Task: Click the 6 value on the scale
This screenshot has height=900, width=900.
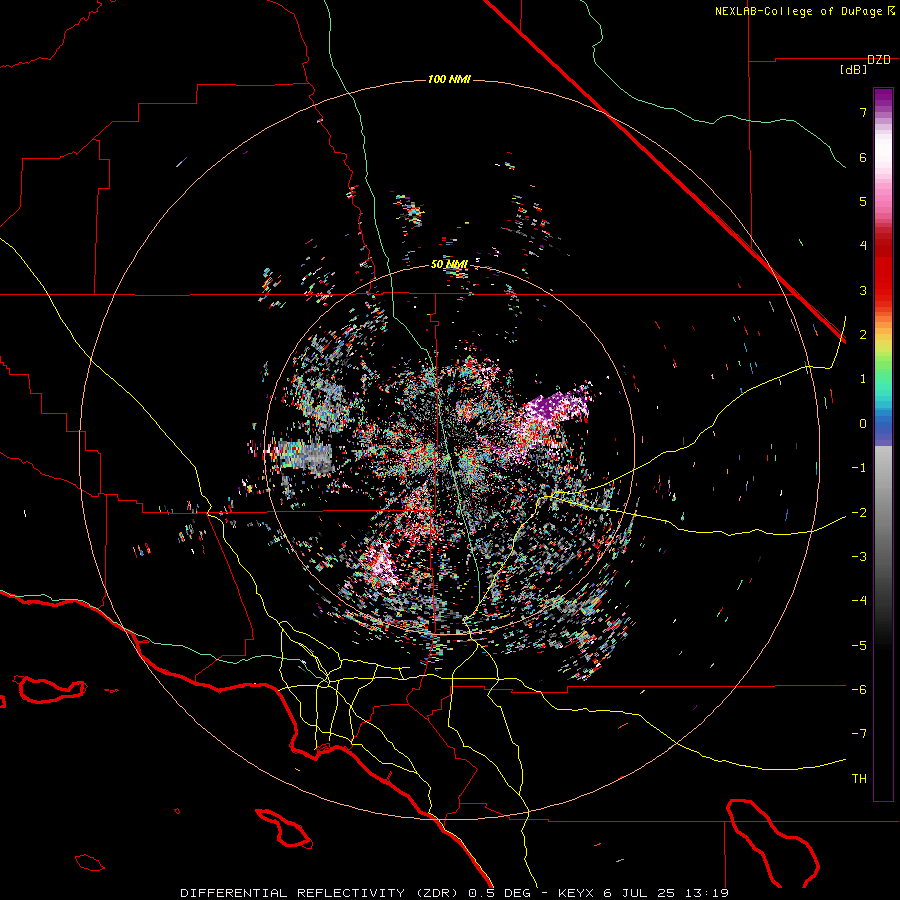Action: point(863,157)
